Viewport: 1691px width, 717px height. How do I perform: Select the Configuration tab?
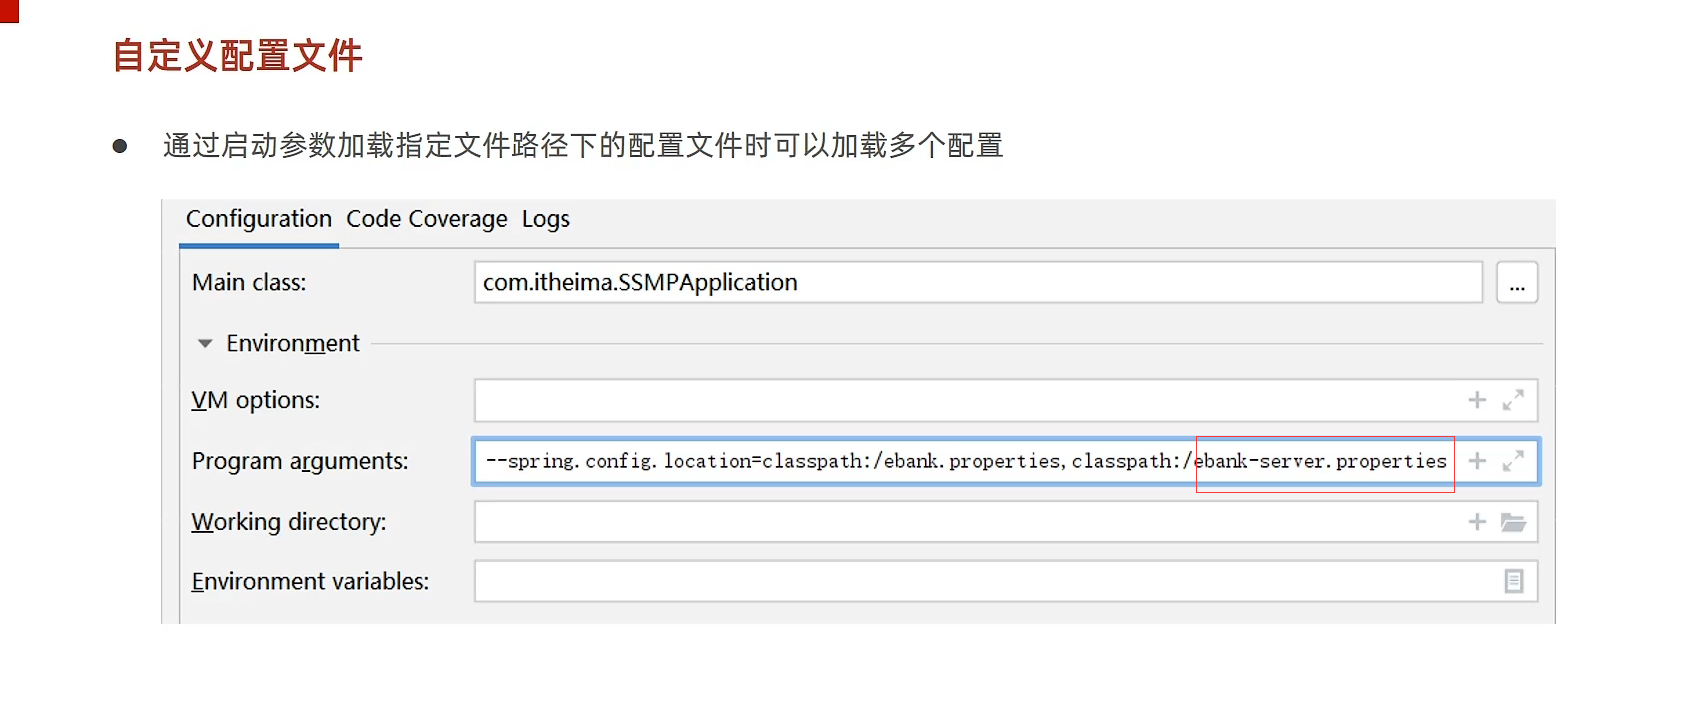pyautogui.click(x=259, y=219)
